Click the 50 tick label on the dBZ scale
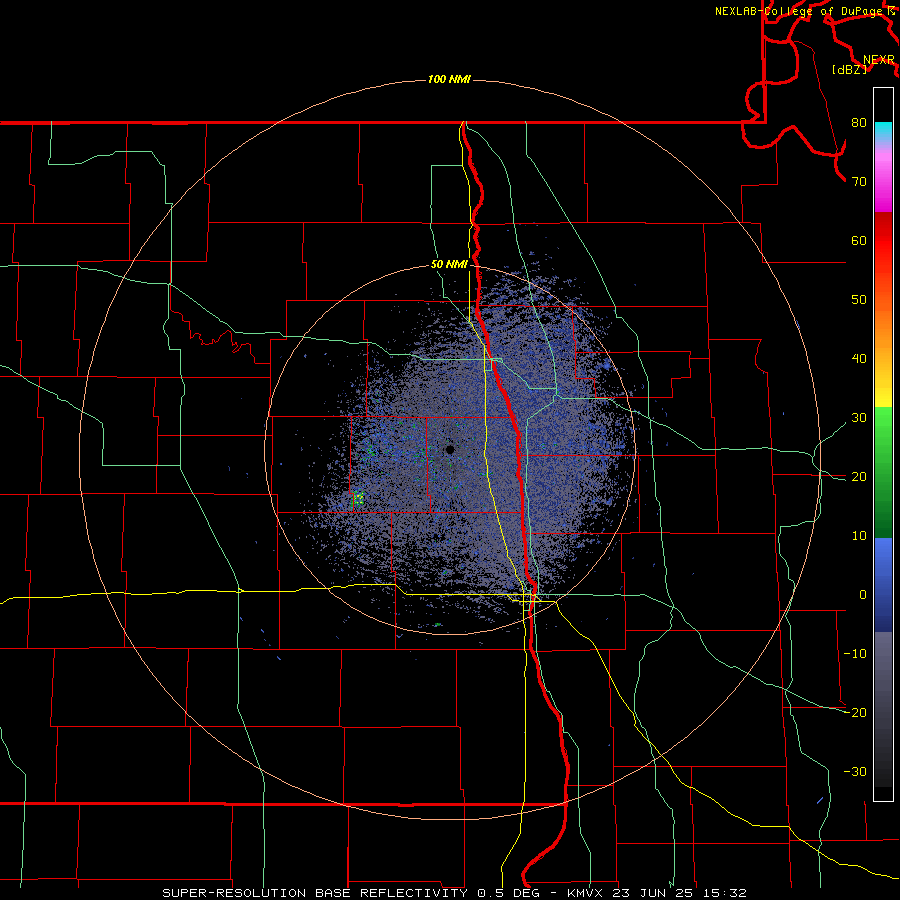Viewport: 900px width, 900px height. [859, 300]
